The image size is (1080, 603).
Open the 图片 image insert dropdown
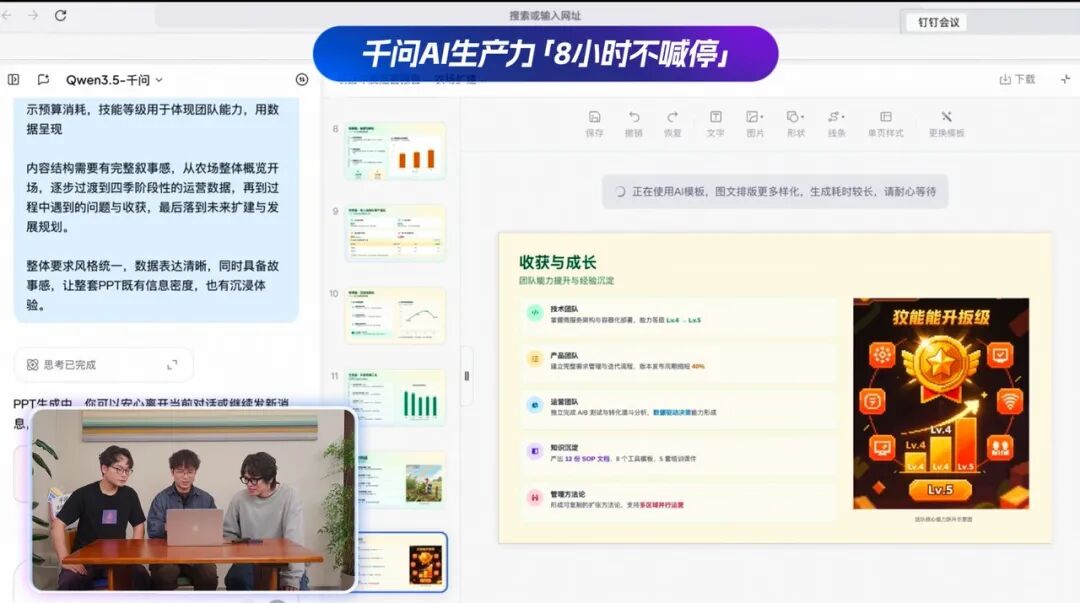[756, 121]
